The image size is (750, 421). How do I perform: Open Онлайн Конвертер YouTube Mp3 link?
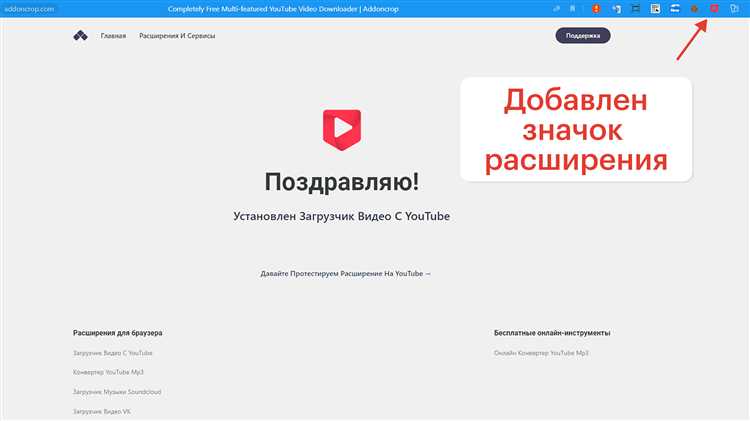[541, 353]
